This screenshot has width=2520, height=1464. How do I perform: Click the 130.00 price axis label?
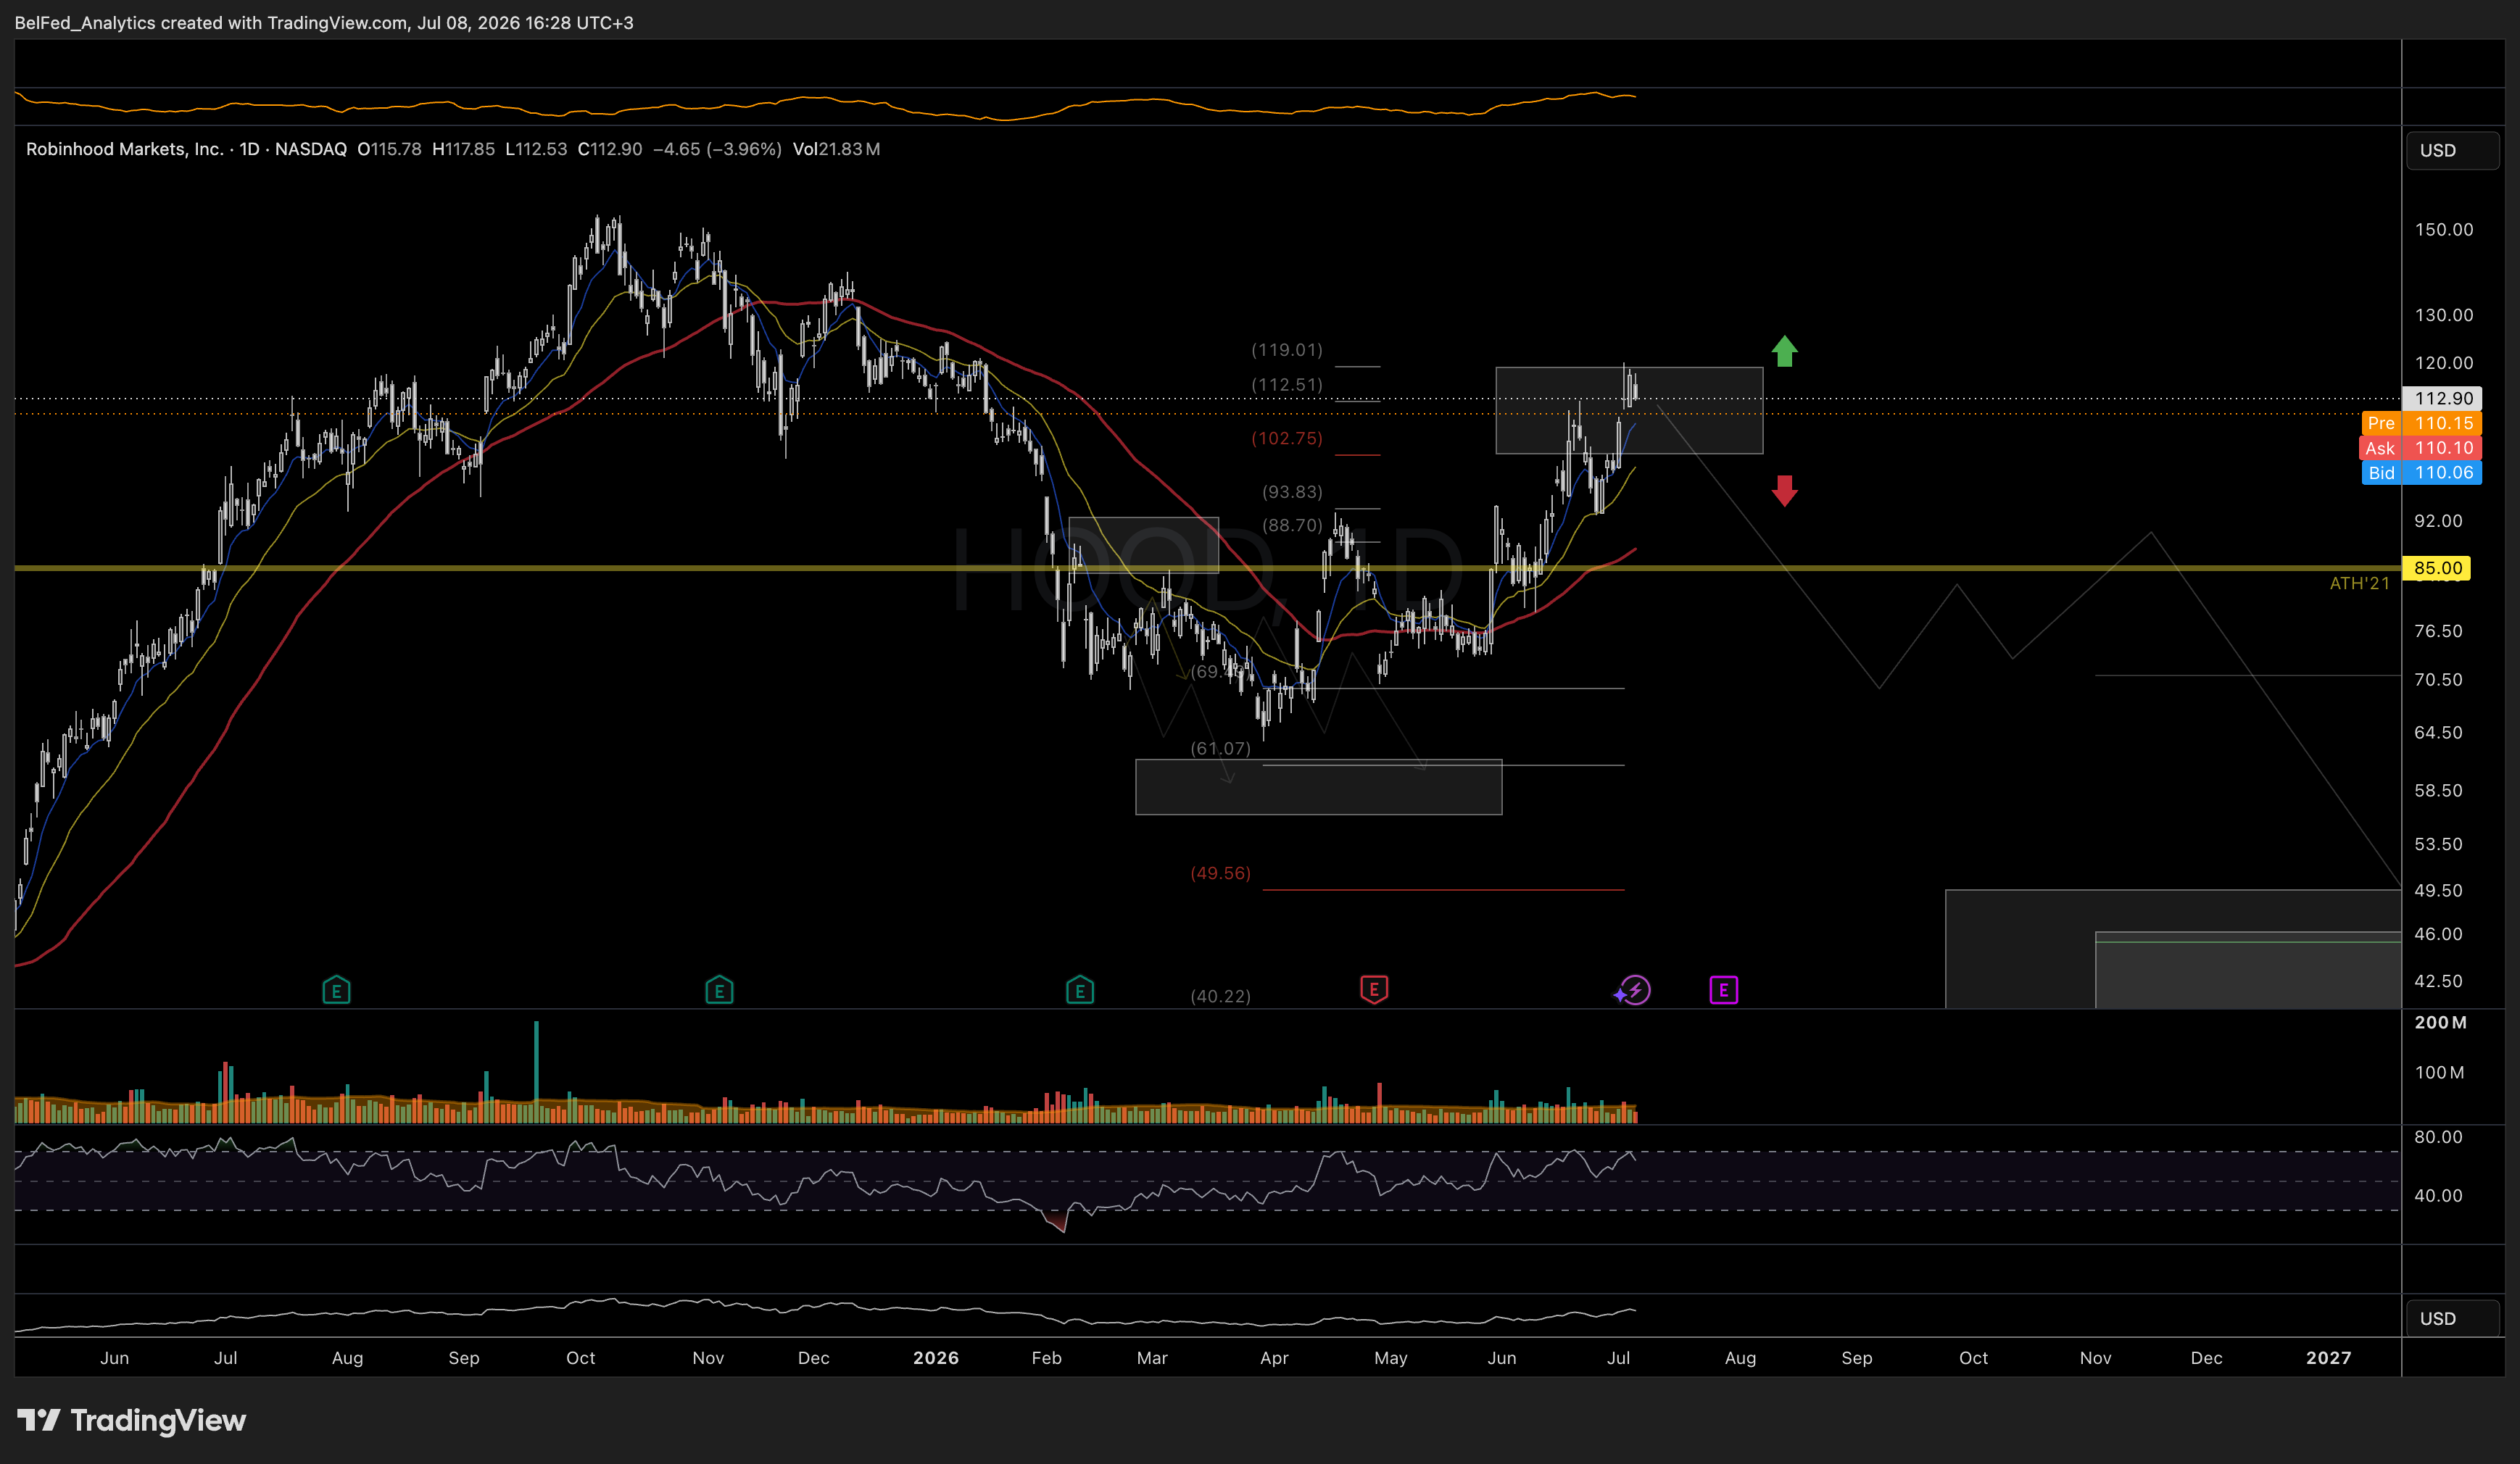2444,315
